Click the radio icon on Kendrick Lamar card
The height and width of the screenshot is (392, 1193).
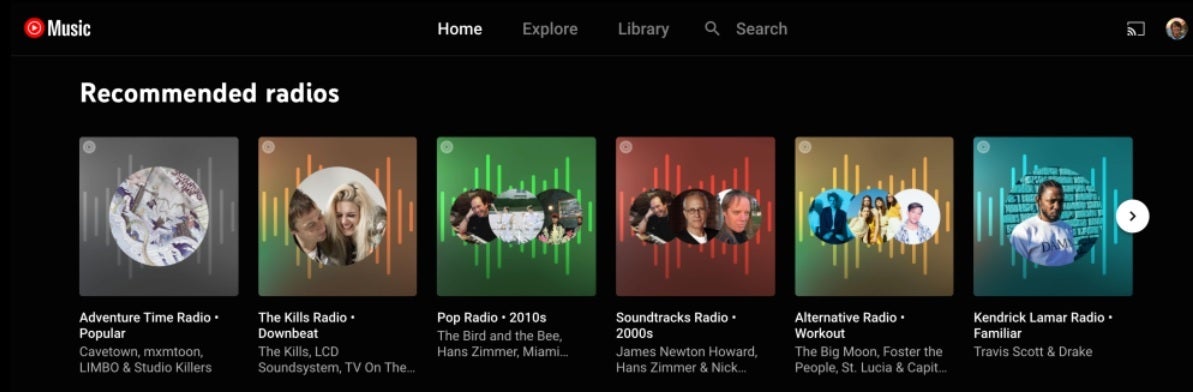tap(983, 147)
